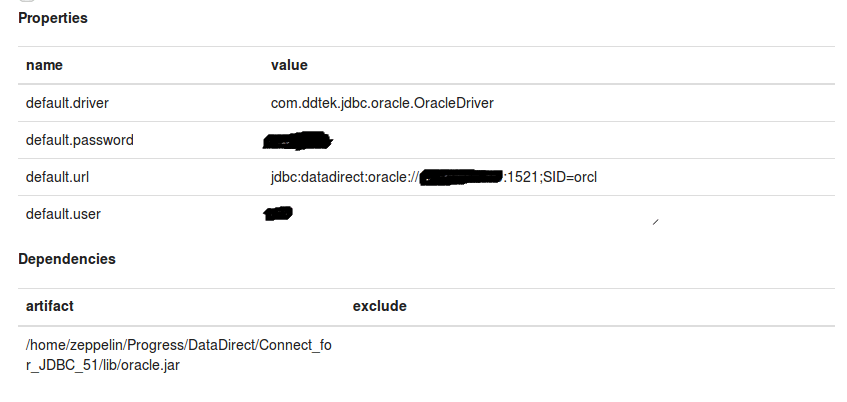Screen dimensions: 847x402
Task: Click the Properties section heading
Action: tap(52, 18)
